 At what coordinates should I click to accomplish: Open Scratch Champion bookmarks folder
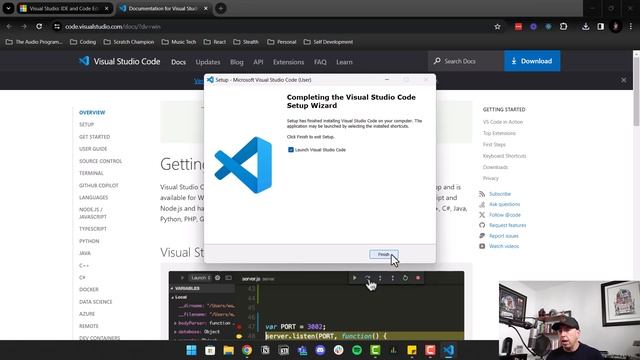pyautogui.click(x=129, y=42)
